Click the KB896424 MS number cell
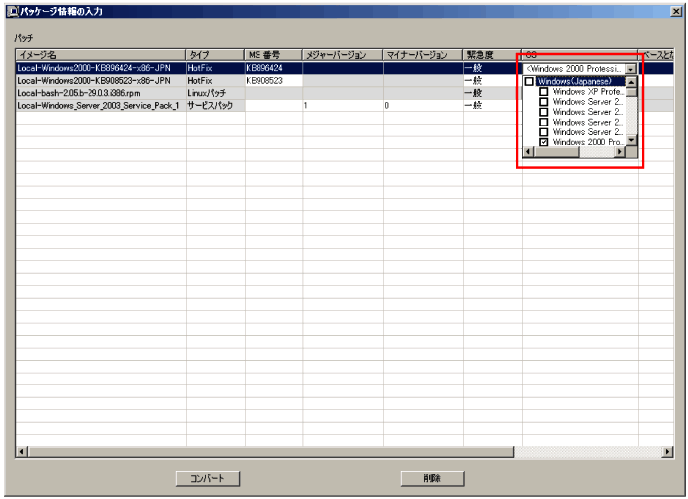 click(273, 68)
